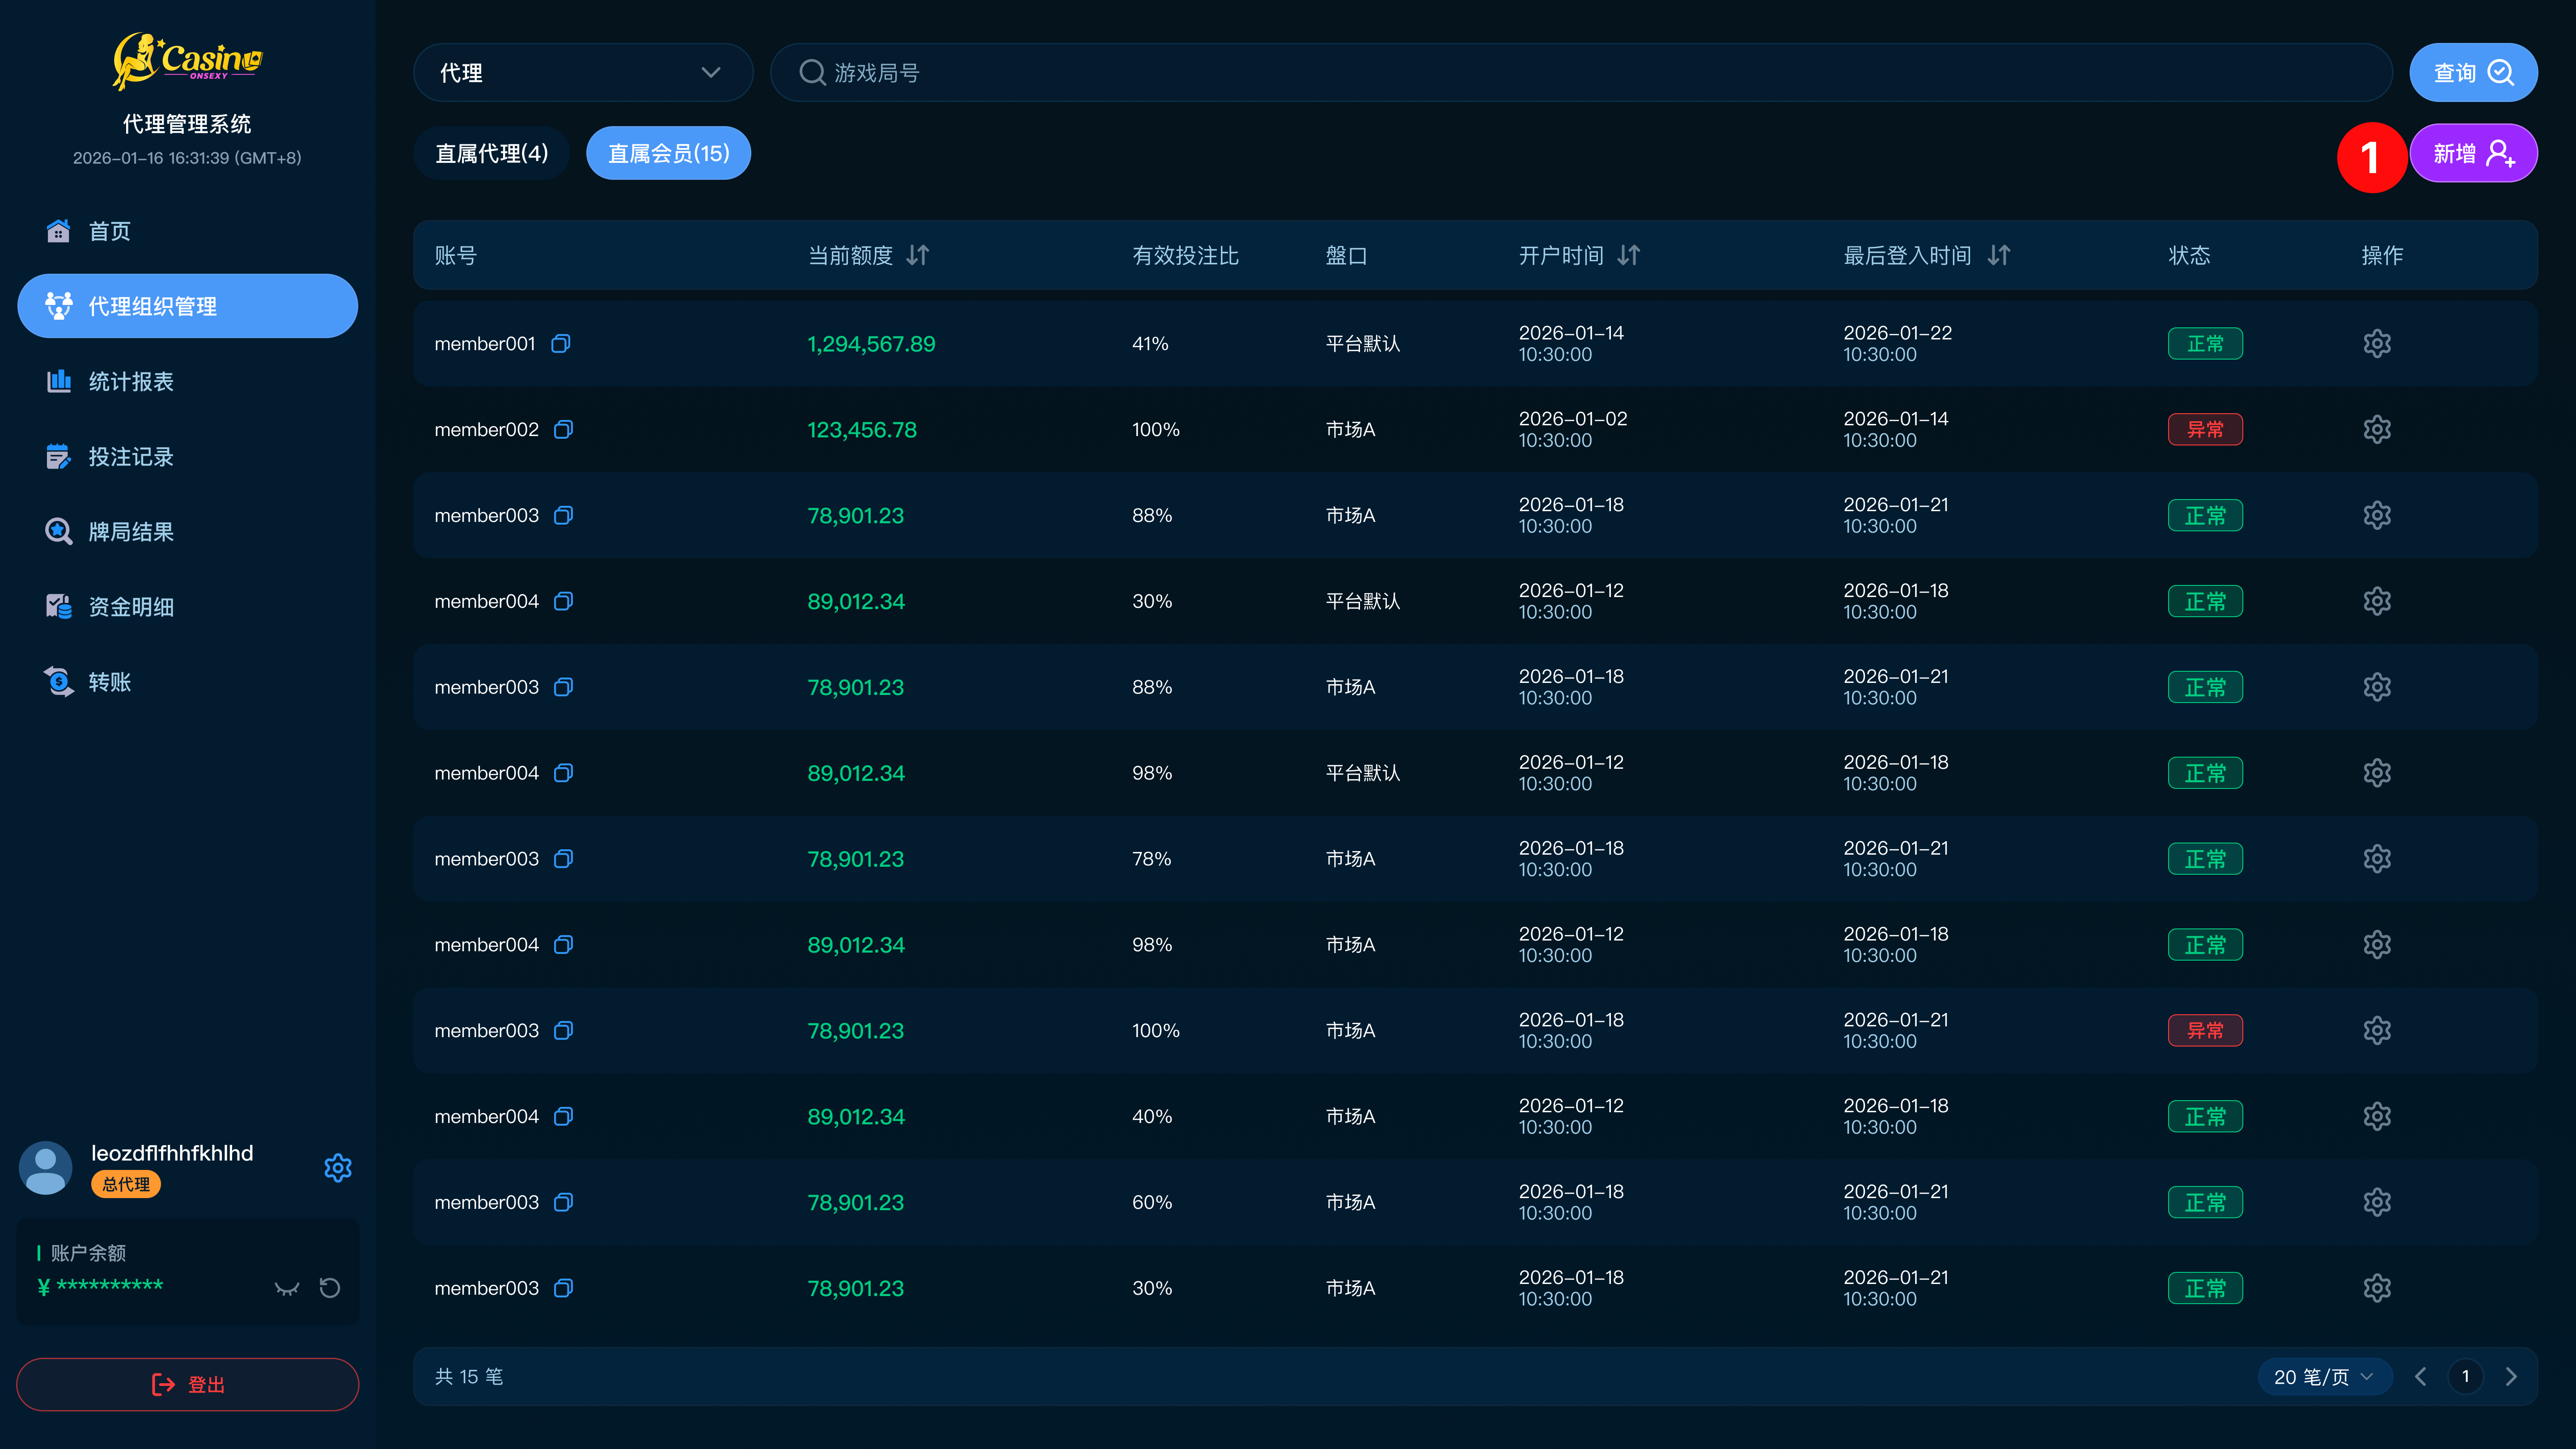The image size is (2576, 1449).
Task: Show hidden account balance with eye icon
Action: 287,1287
